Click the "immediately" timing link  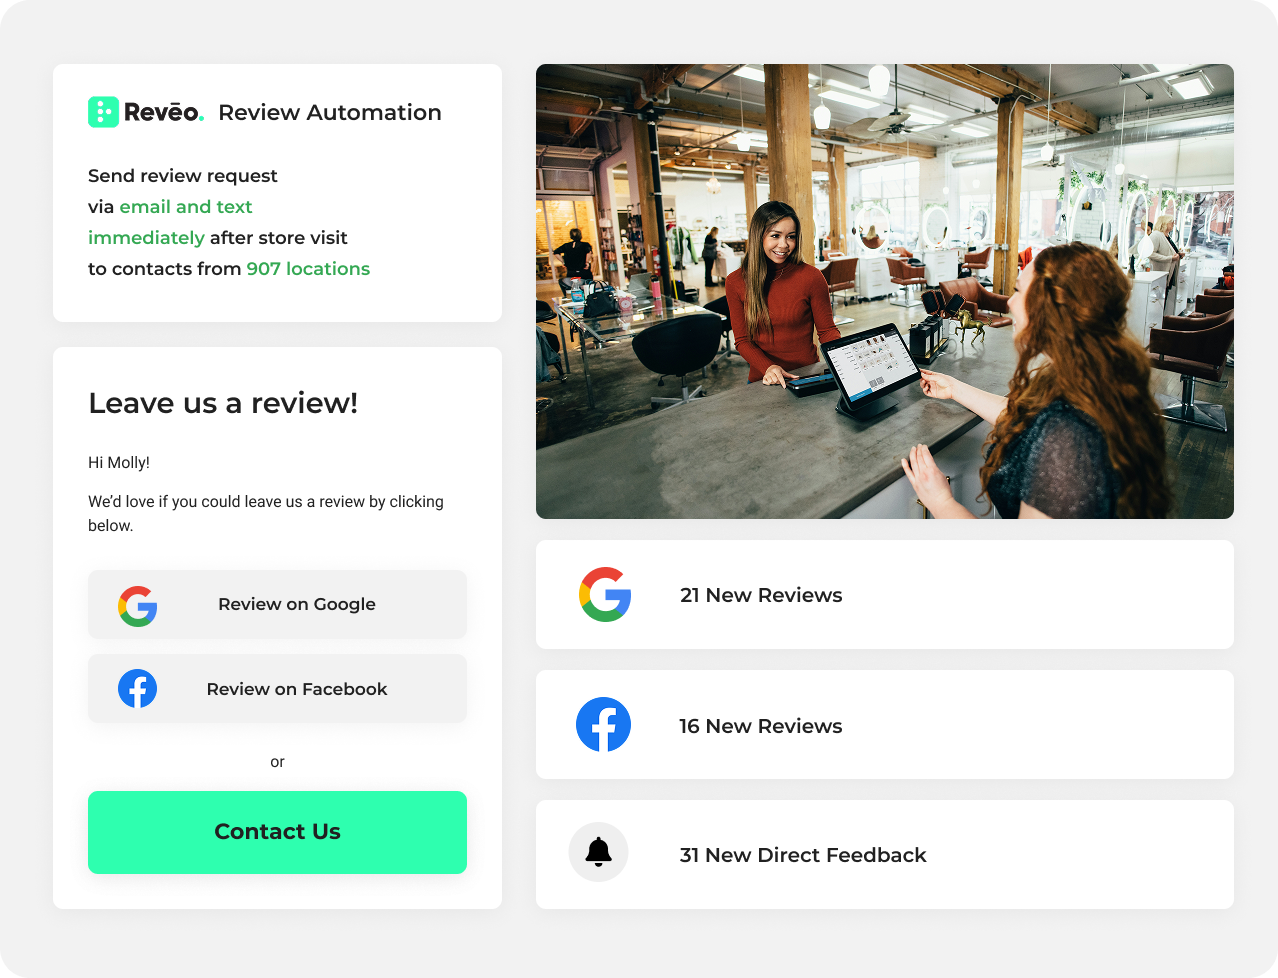tap(146, 238)
